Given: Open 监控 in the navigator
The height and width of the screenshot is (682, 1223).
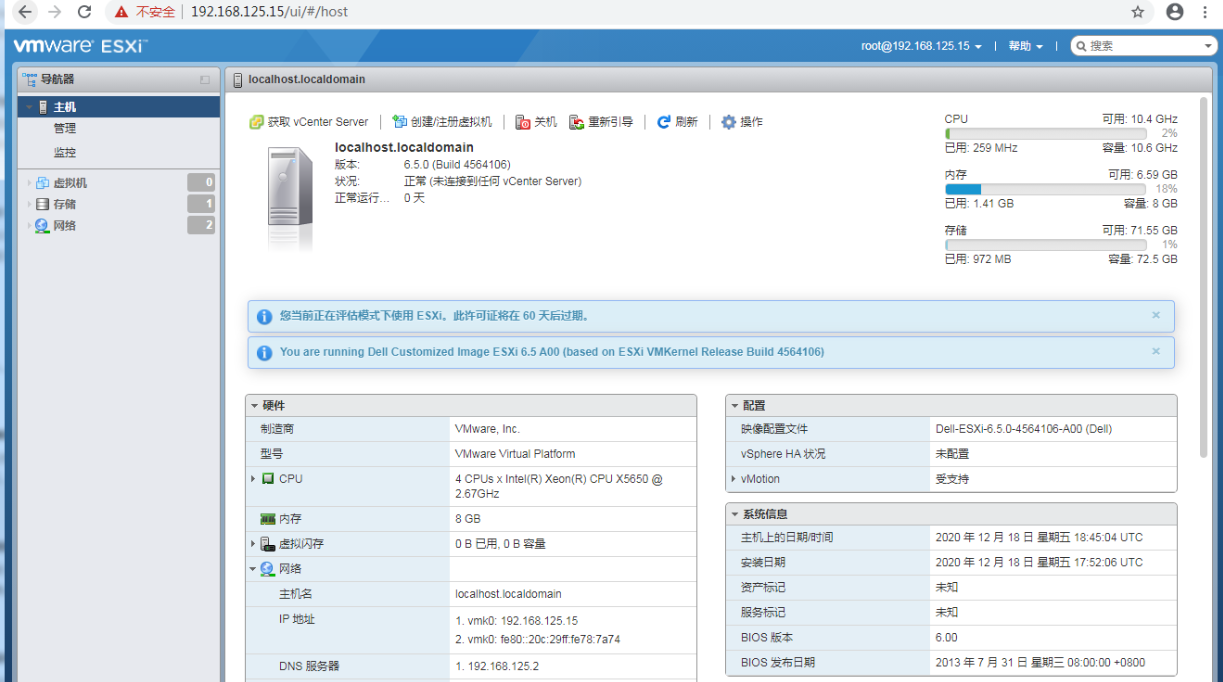Looking at the screenshot, I should [x=65, y=153].
